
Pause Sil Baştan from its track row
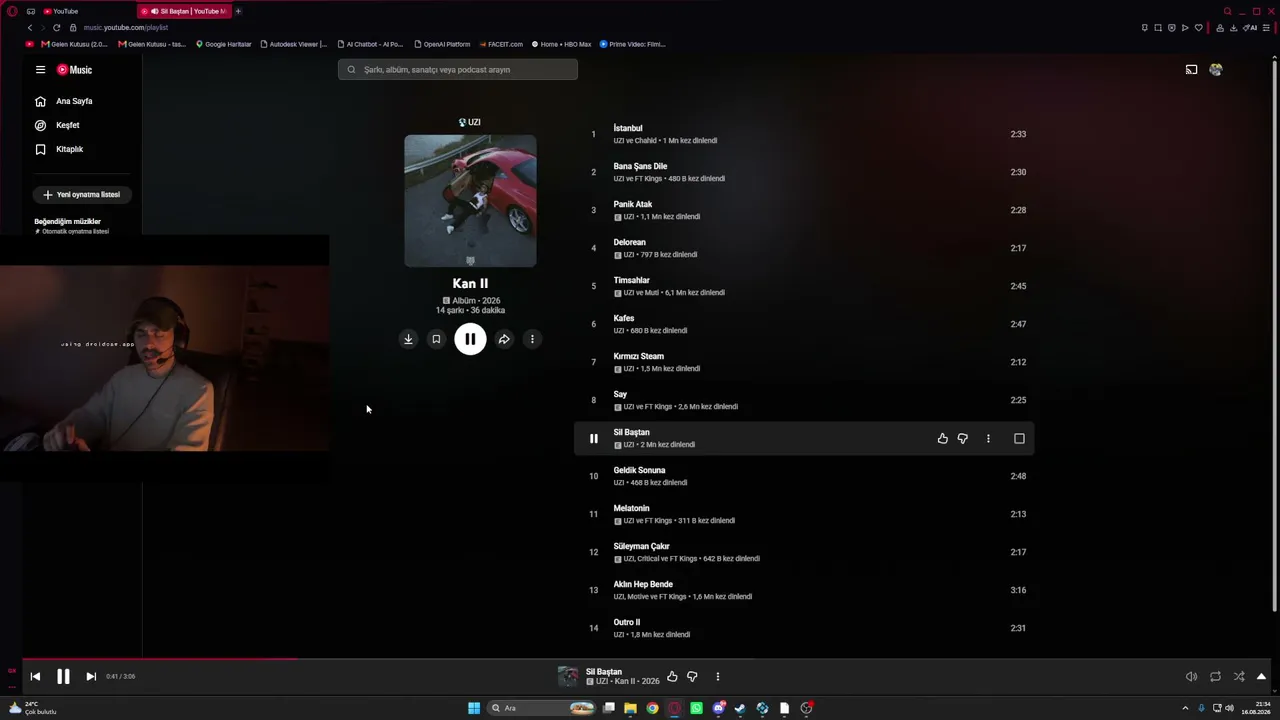(593, 438)
